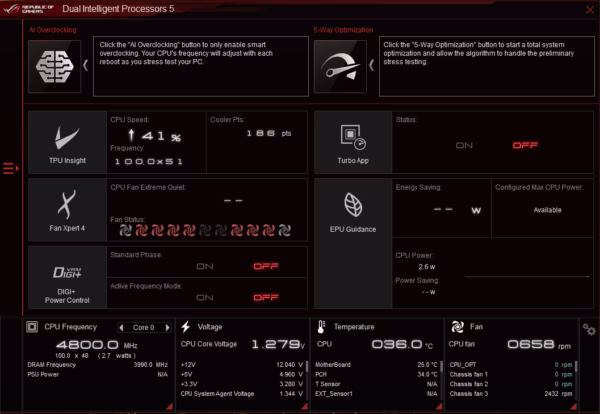Set Standard Phase to OFF
This screenshot has height=414, width=600.
click(x=266, y=266)
